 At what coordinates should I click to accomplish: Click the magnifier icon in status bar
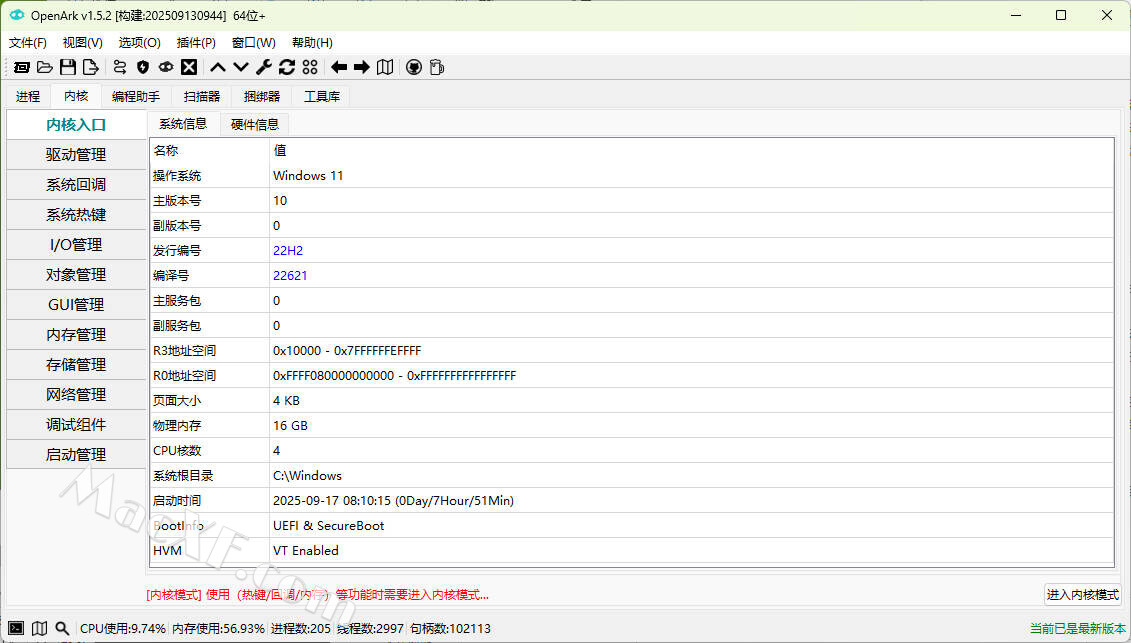[x=62, y=628]
